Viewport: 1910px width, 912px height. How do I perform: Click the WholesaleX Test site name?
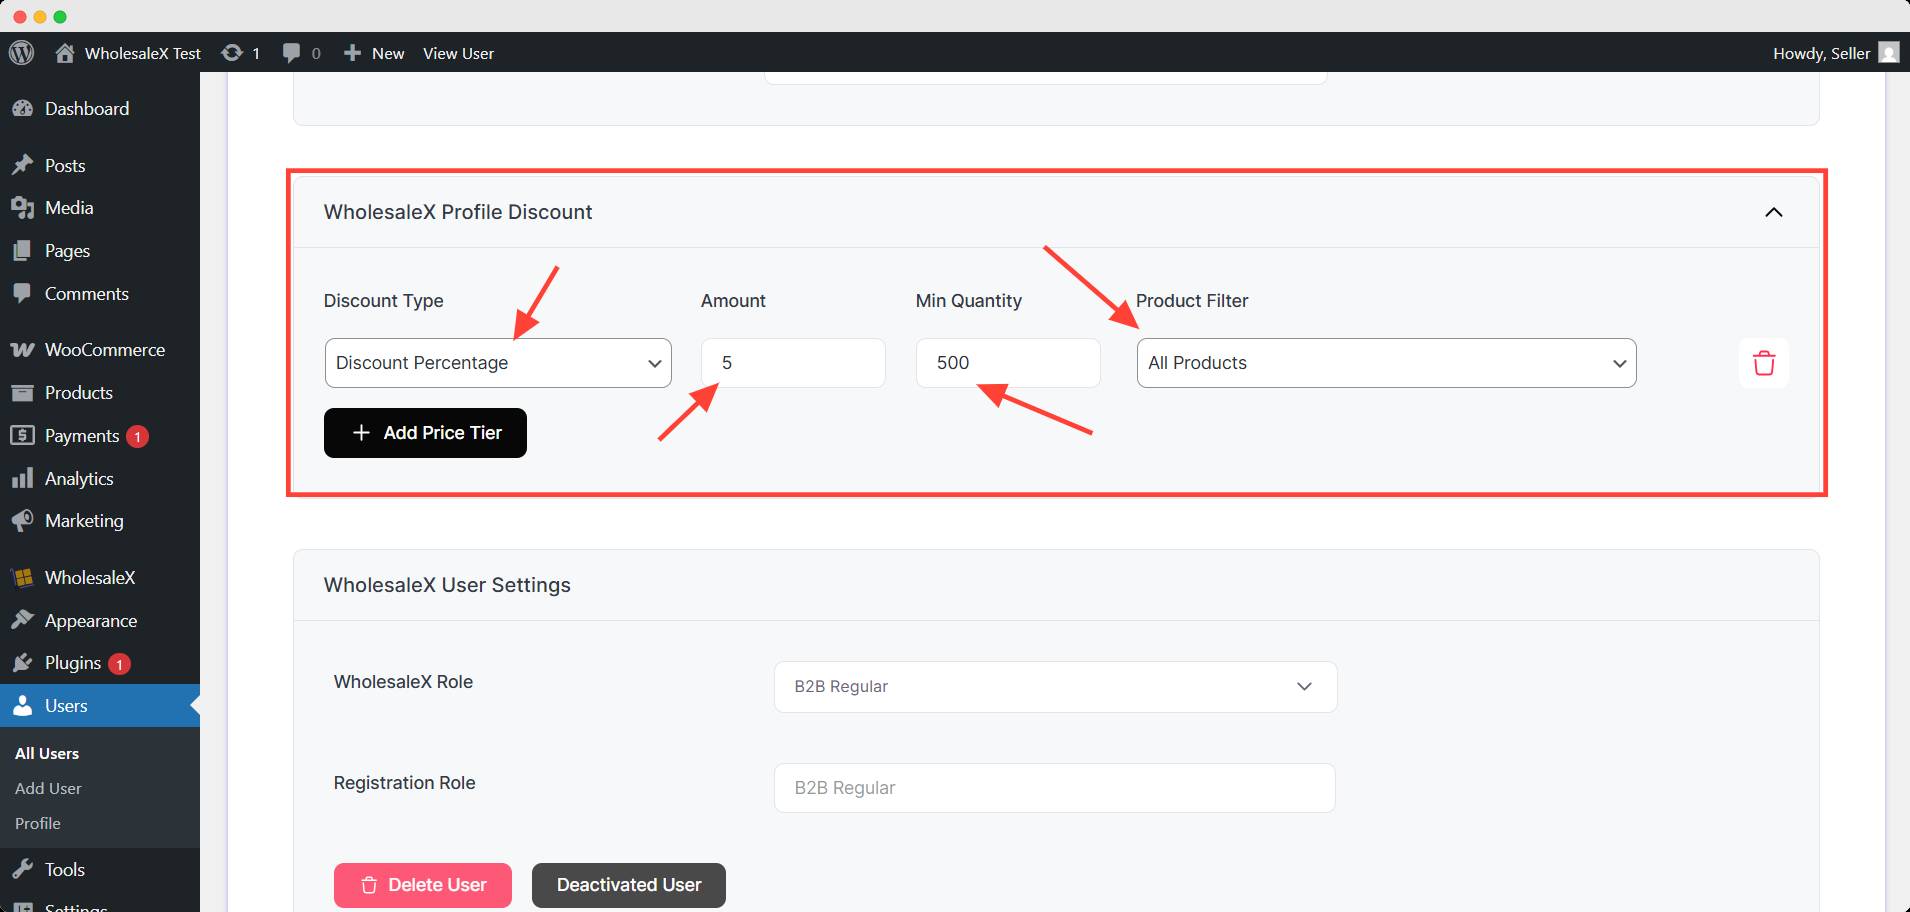pos(143,53)
